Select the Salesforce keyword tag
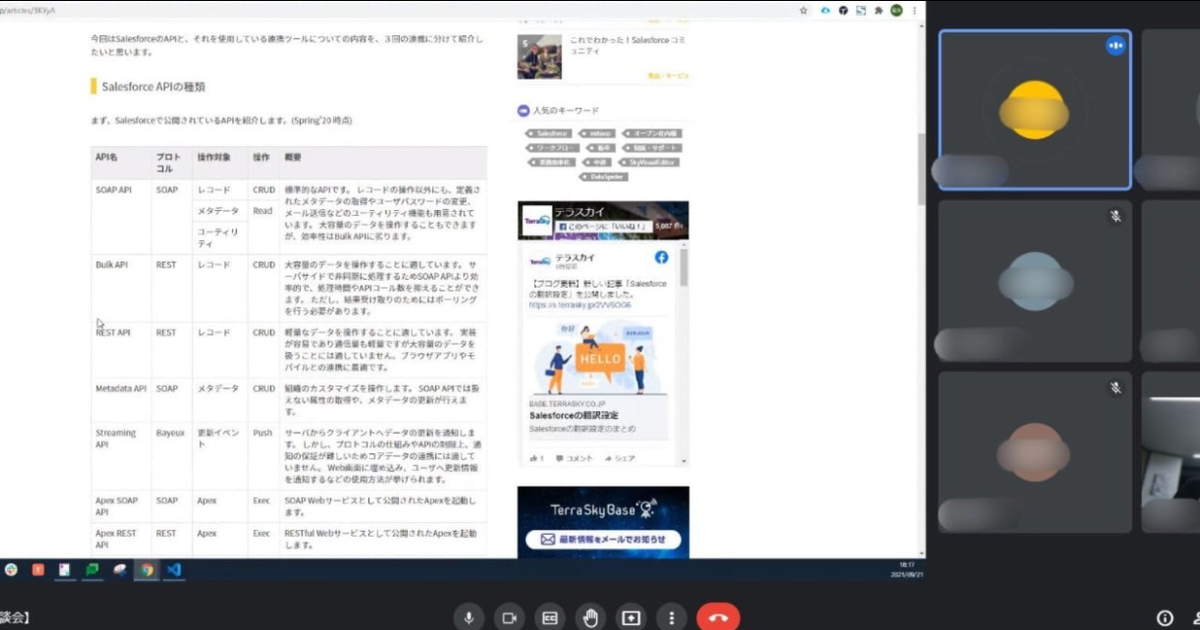 (549, 133)
